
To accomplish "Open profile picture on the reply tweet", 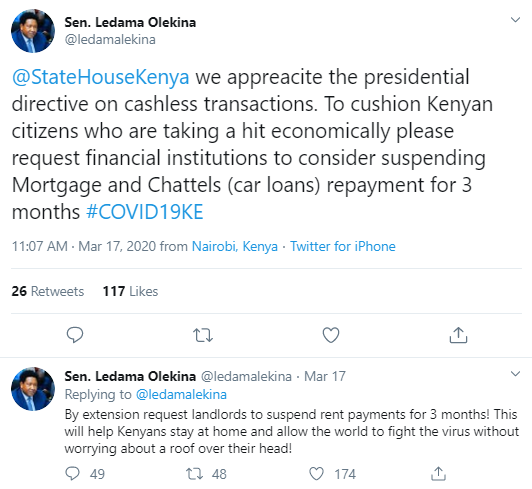I will (33, 389).
